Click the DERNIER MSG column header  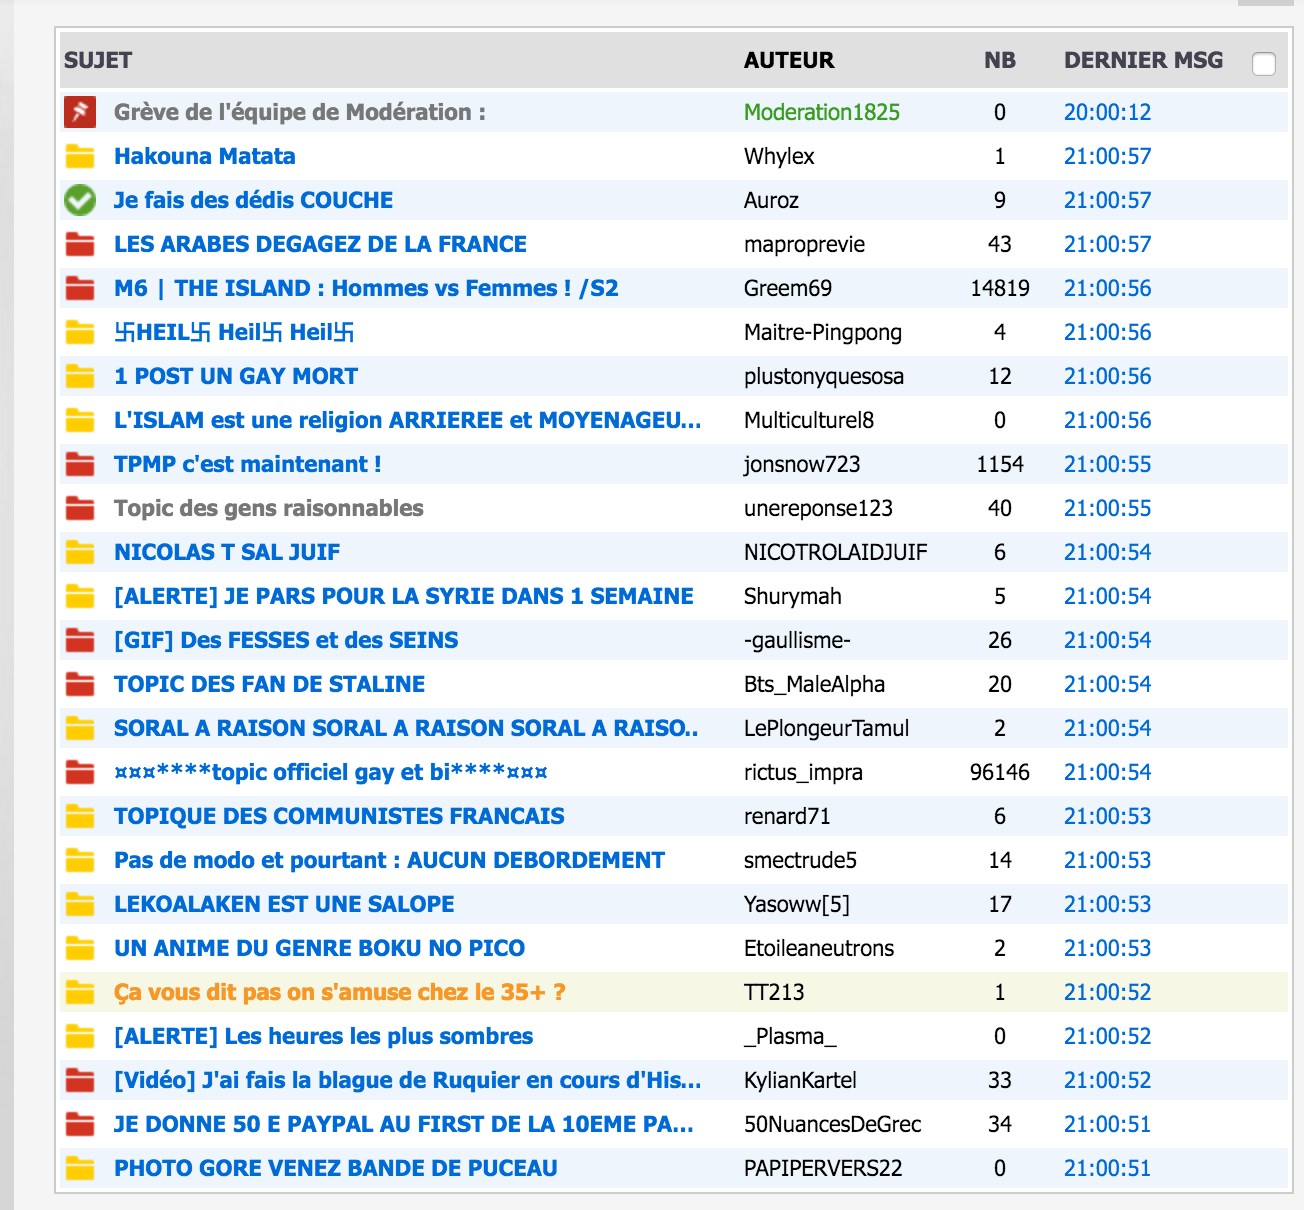point(1143,60)
